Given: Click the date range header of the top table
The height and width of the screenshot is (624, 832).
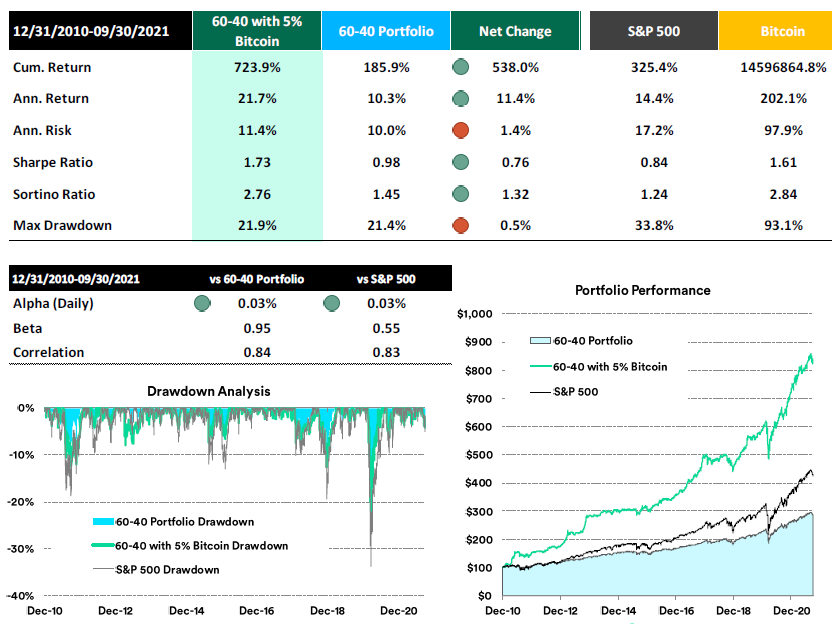Looking at the screenshot, I should pos(100,31).
